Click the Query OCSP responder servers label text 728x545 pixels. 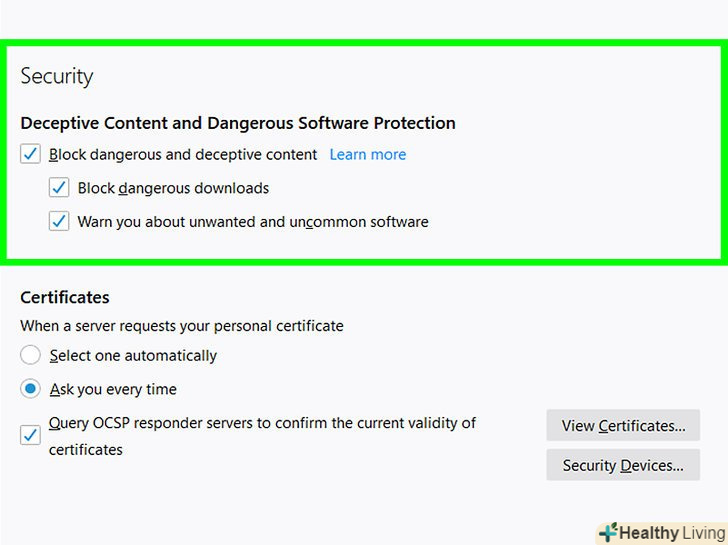point(262,423)
